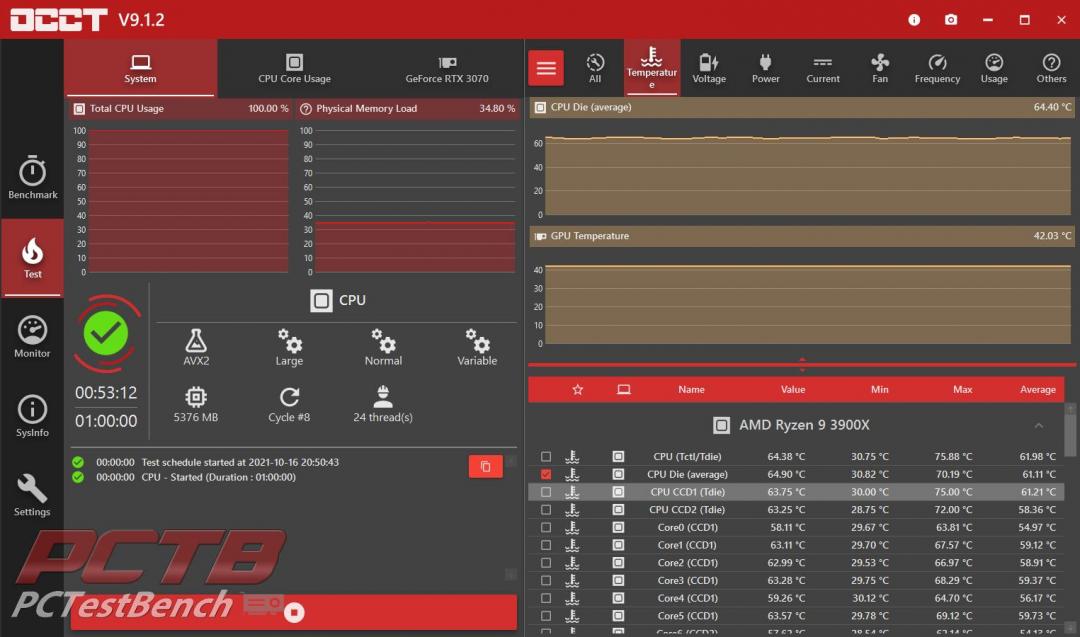Viewport: 1080px width, 637px height.
Task: Filter sensors by Fan
Action: (880, 68)
